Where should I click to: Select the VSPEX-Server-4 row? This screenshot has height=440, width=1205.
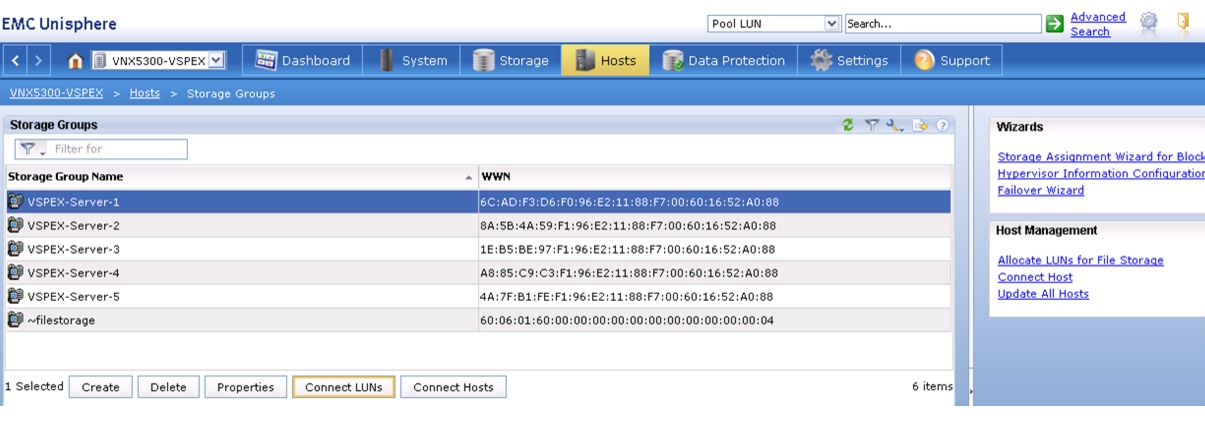pyautogui.click(x=478, y=272)
